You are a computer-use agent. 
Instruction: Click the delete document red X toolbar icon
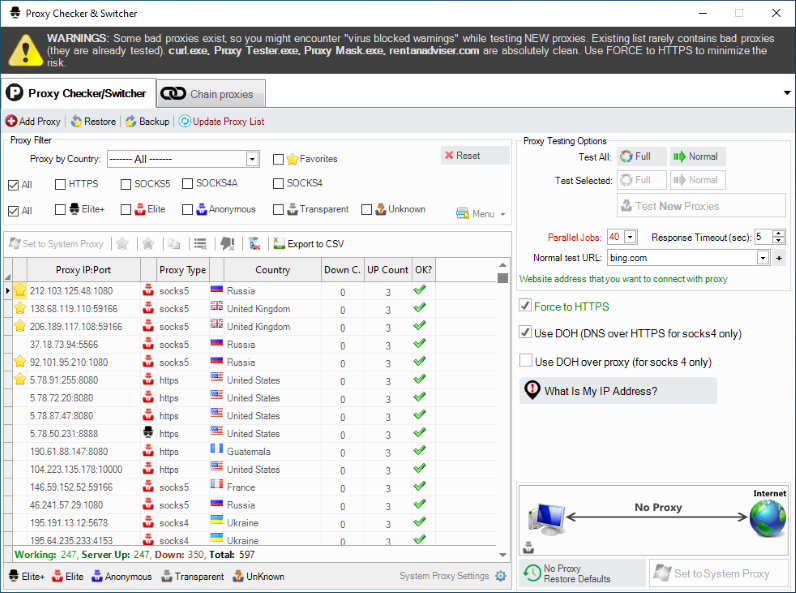click(x=255, y=244)
